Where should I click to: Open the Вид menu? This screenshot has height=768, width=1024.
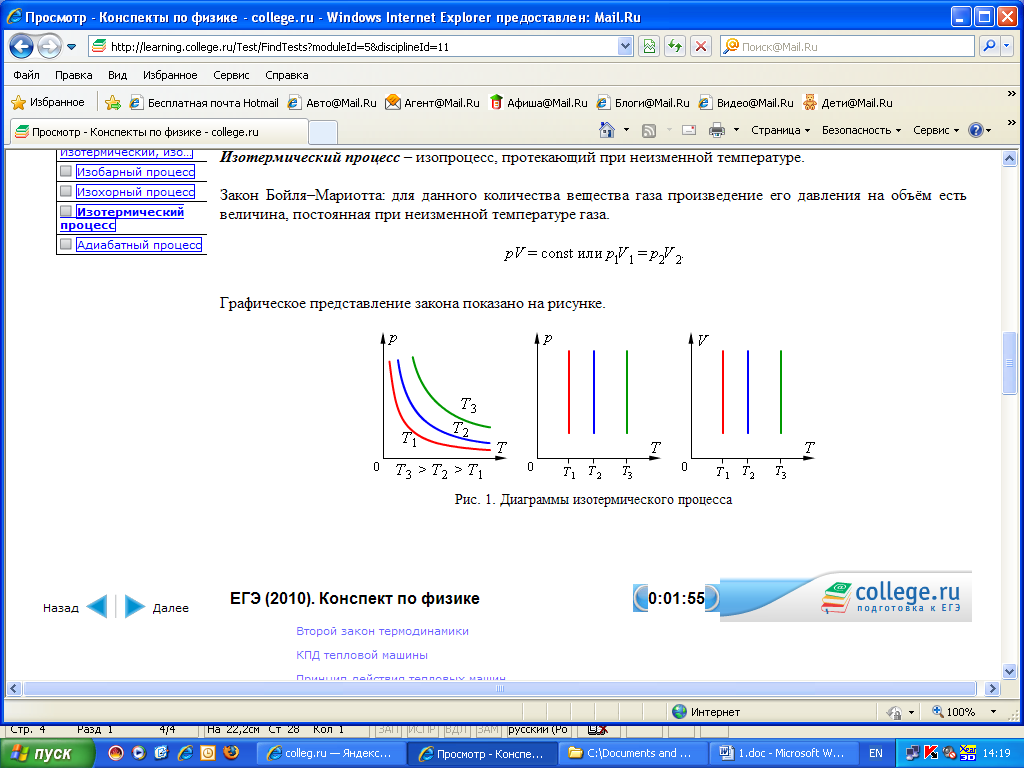coord(118,75)
